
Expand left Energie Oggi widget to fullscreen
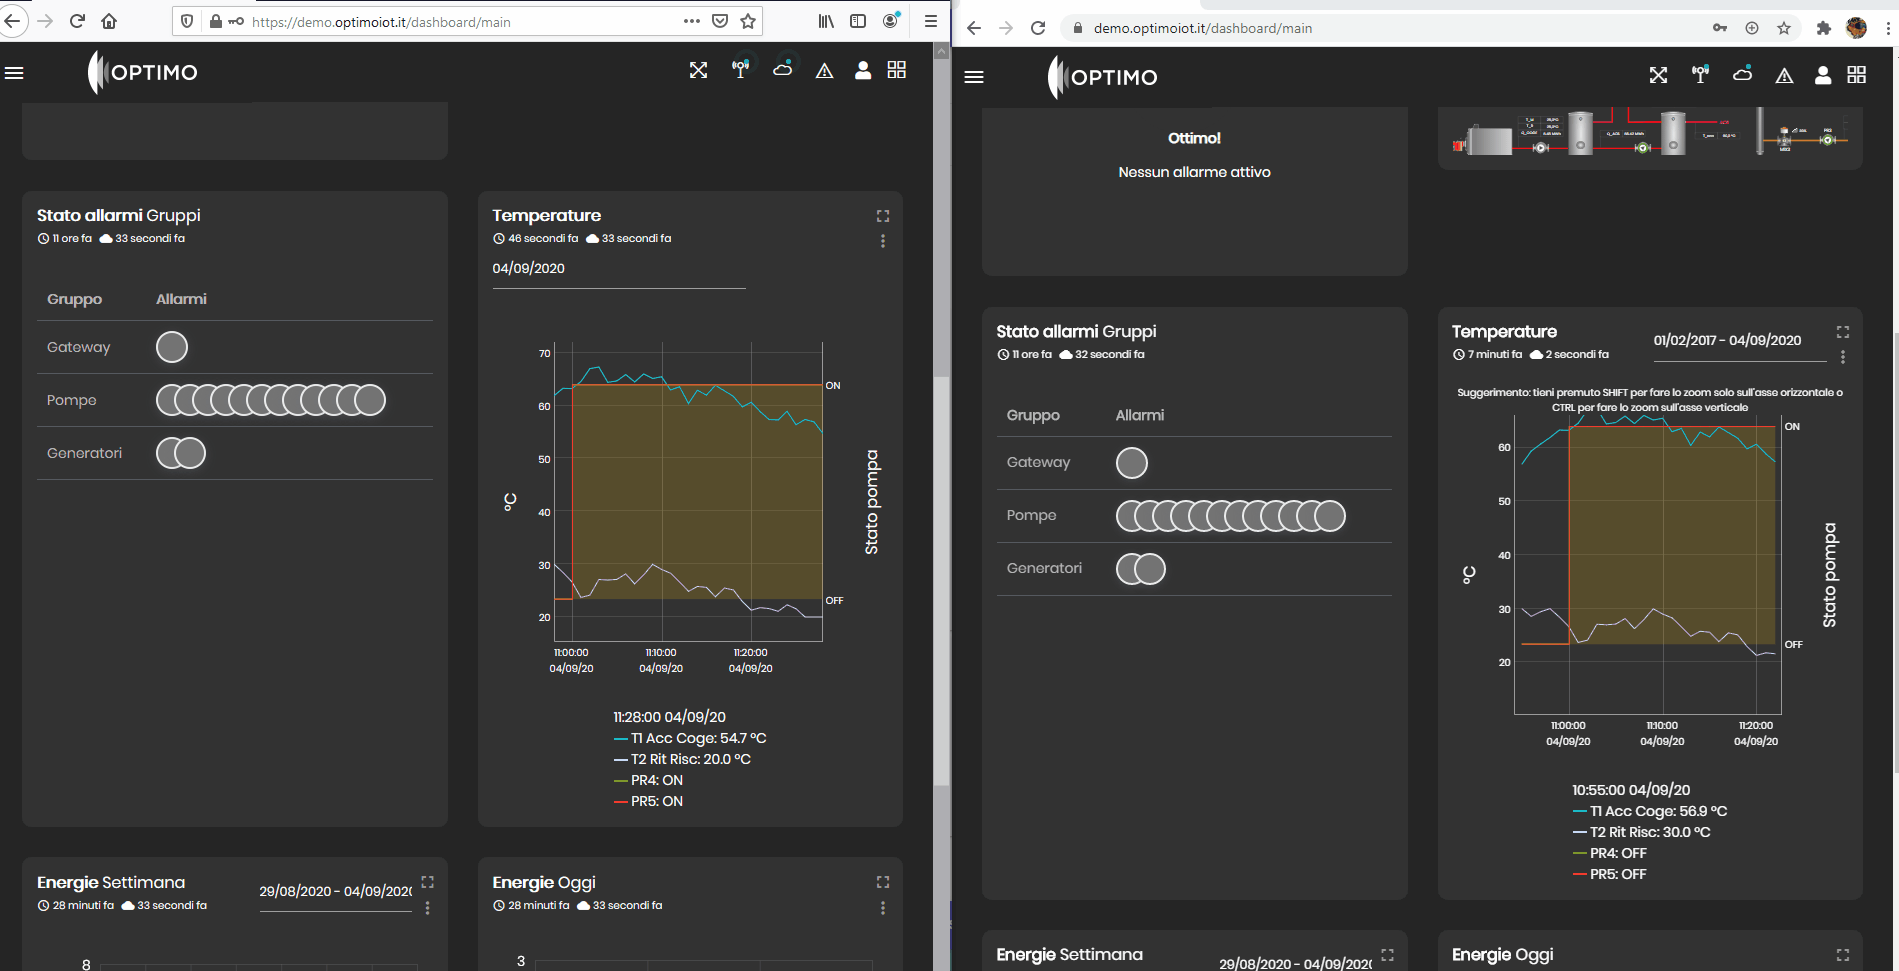pos(883,882)
